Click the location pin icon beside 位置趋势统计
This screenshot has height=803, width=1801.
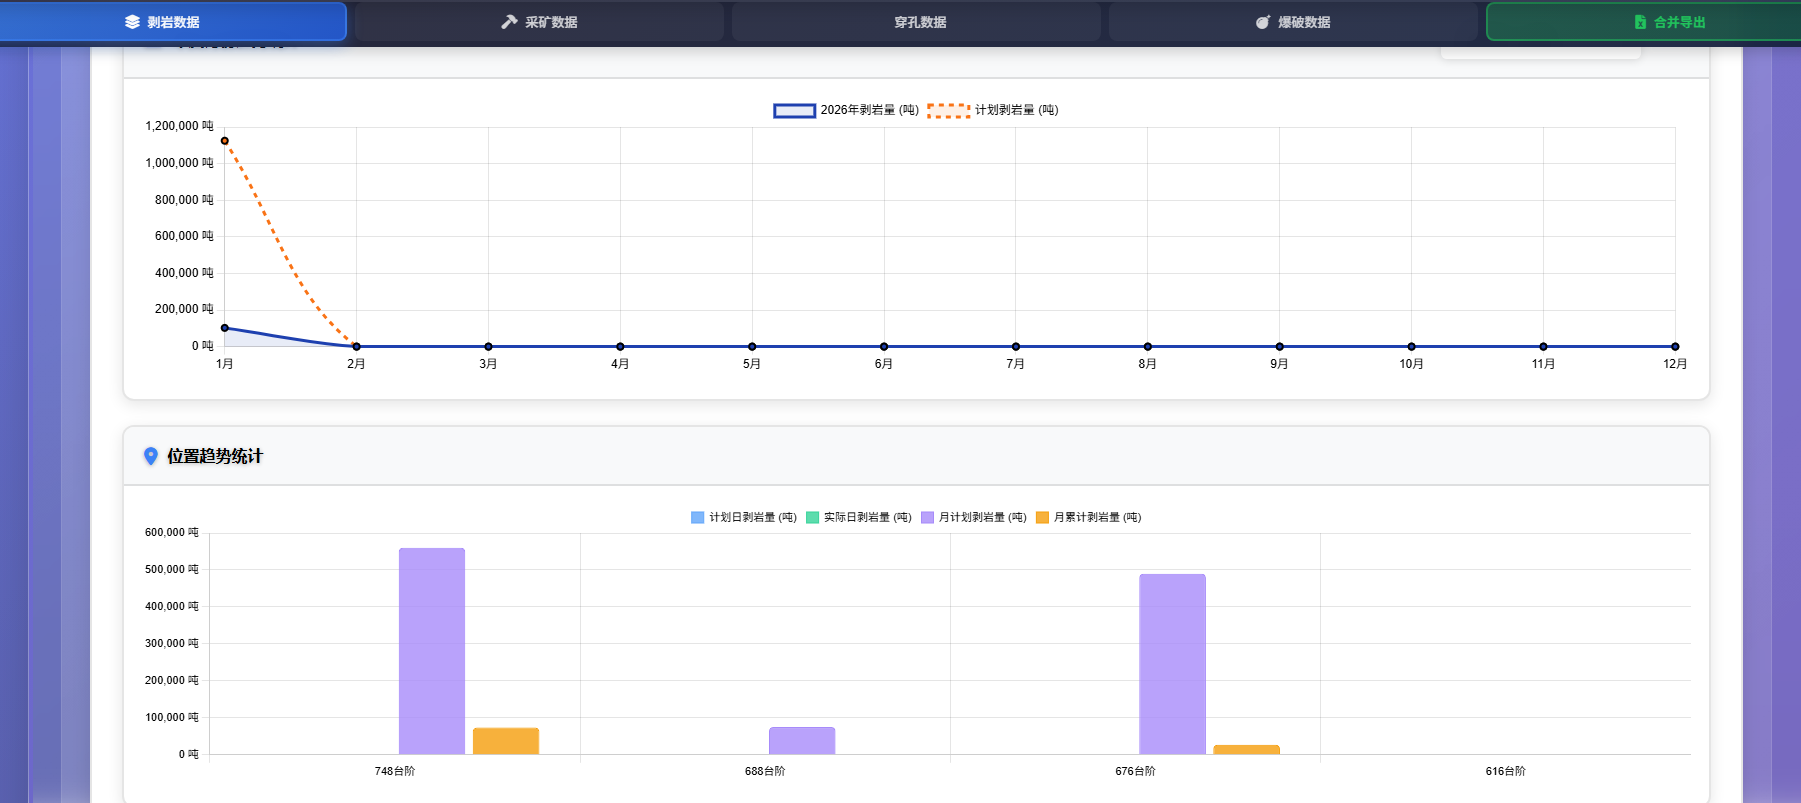[151, 456]
